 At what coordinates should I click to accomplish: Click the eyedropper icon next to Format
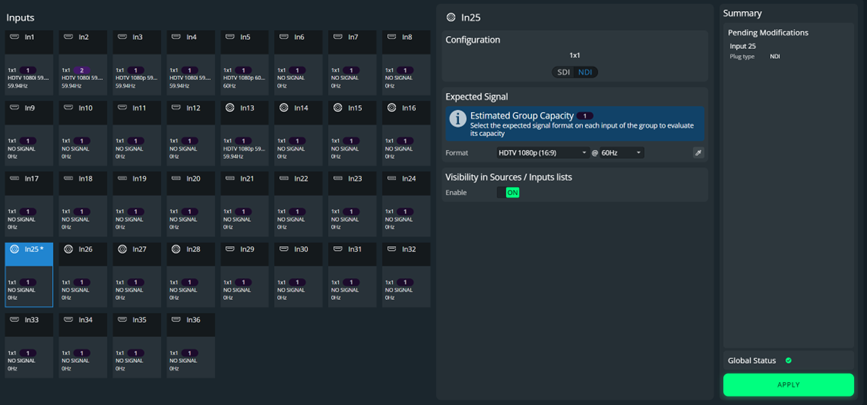698,153
